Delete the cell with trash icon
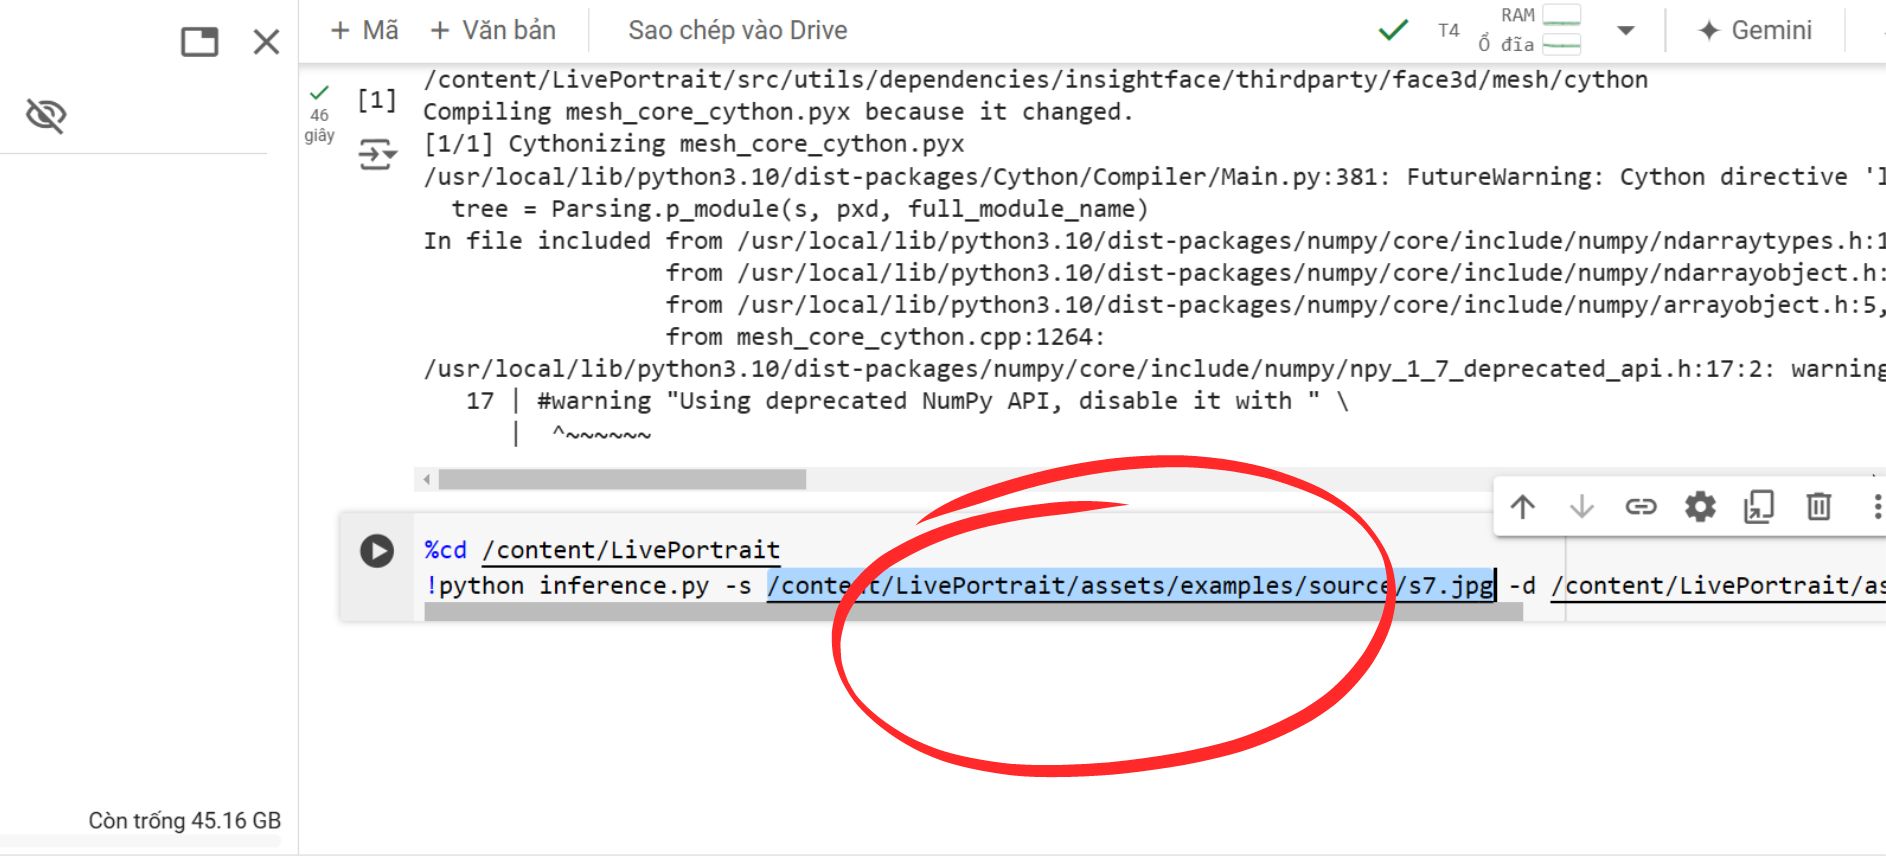1886x864 pixels. coord(1819,507)
